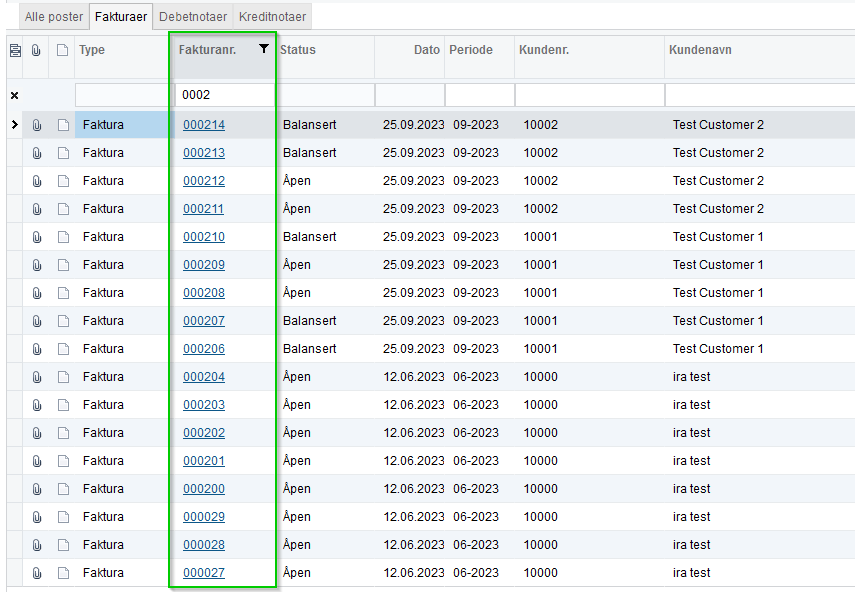Follow the invoice link 000203
Image resolution: width=855 pixels, height=592 pixels.
(x=204, y=405)
